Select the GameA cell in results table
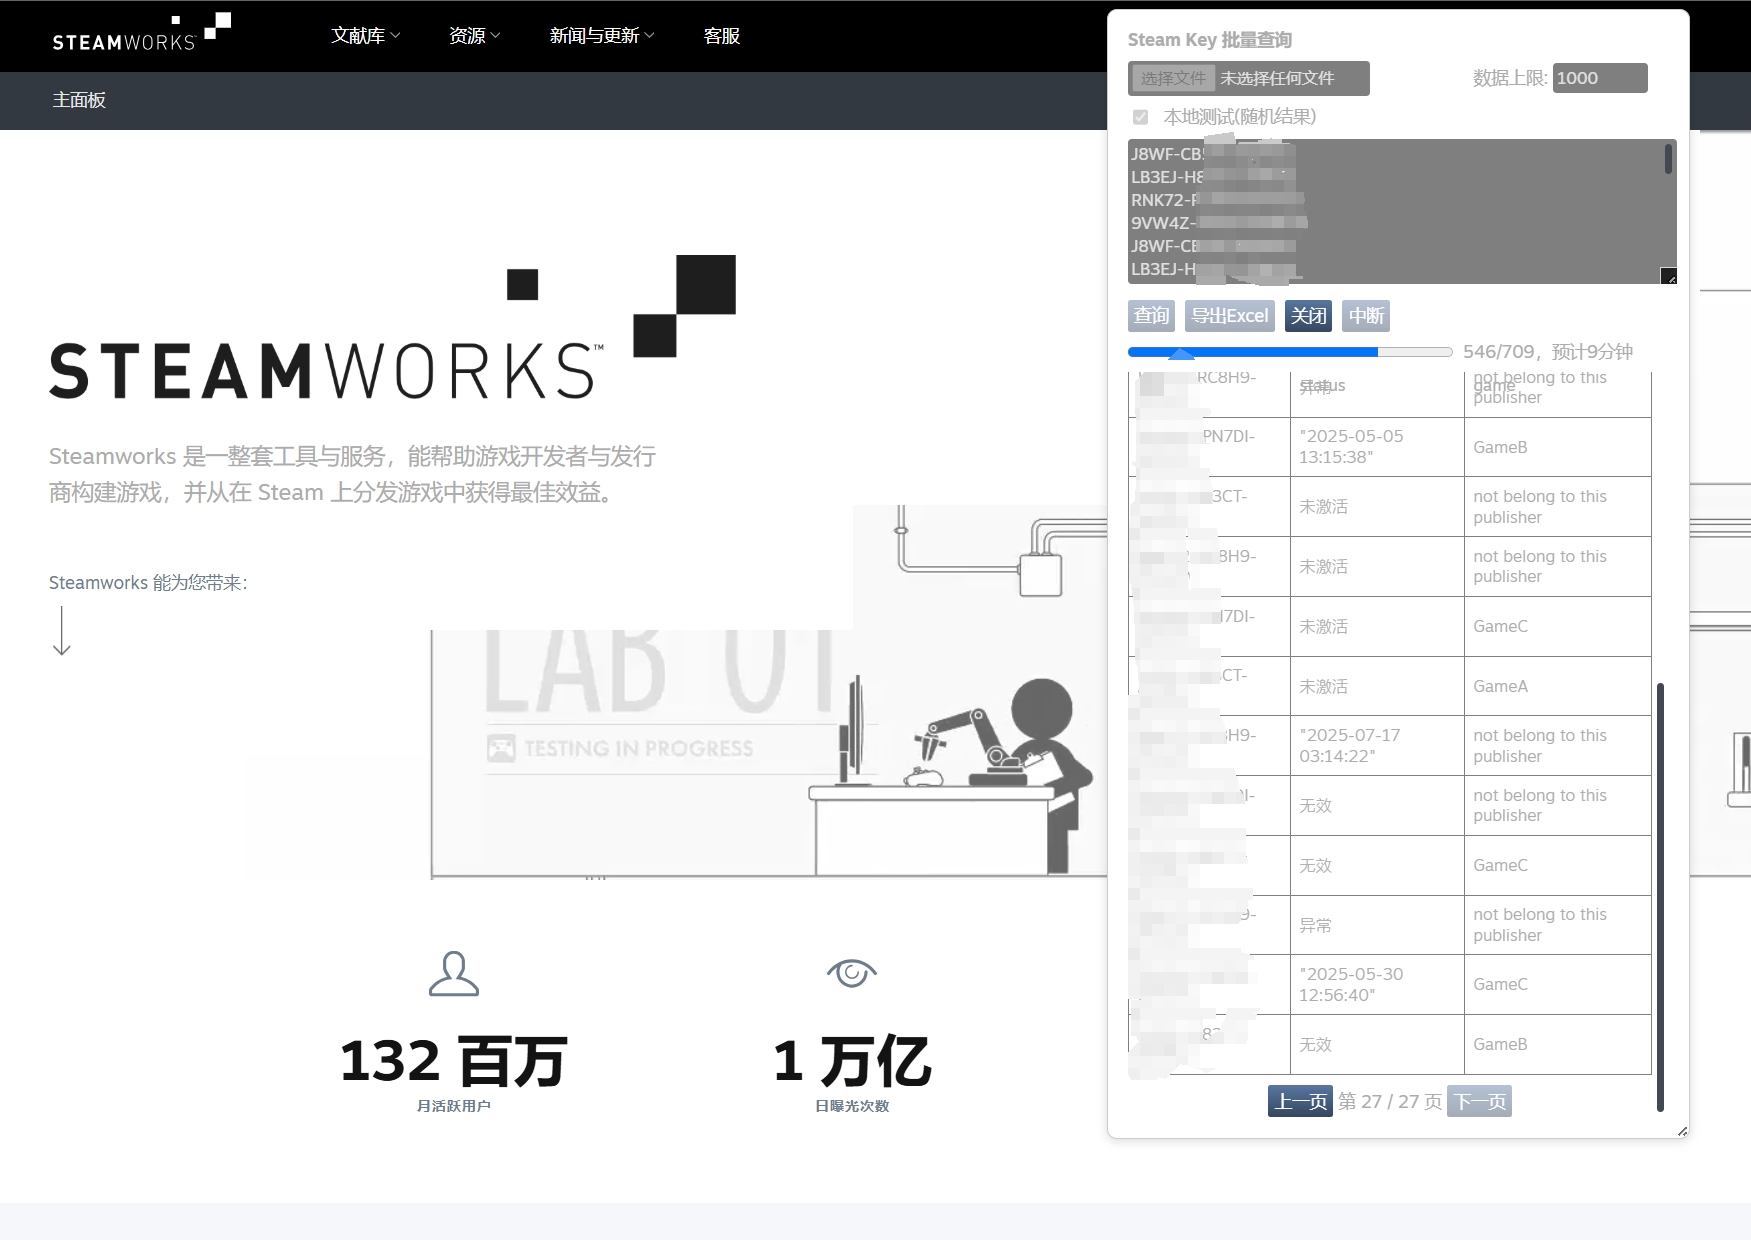Screen dimensions: 1751x1240 [1558, 686]
